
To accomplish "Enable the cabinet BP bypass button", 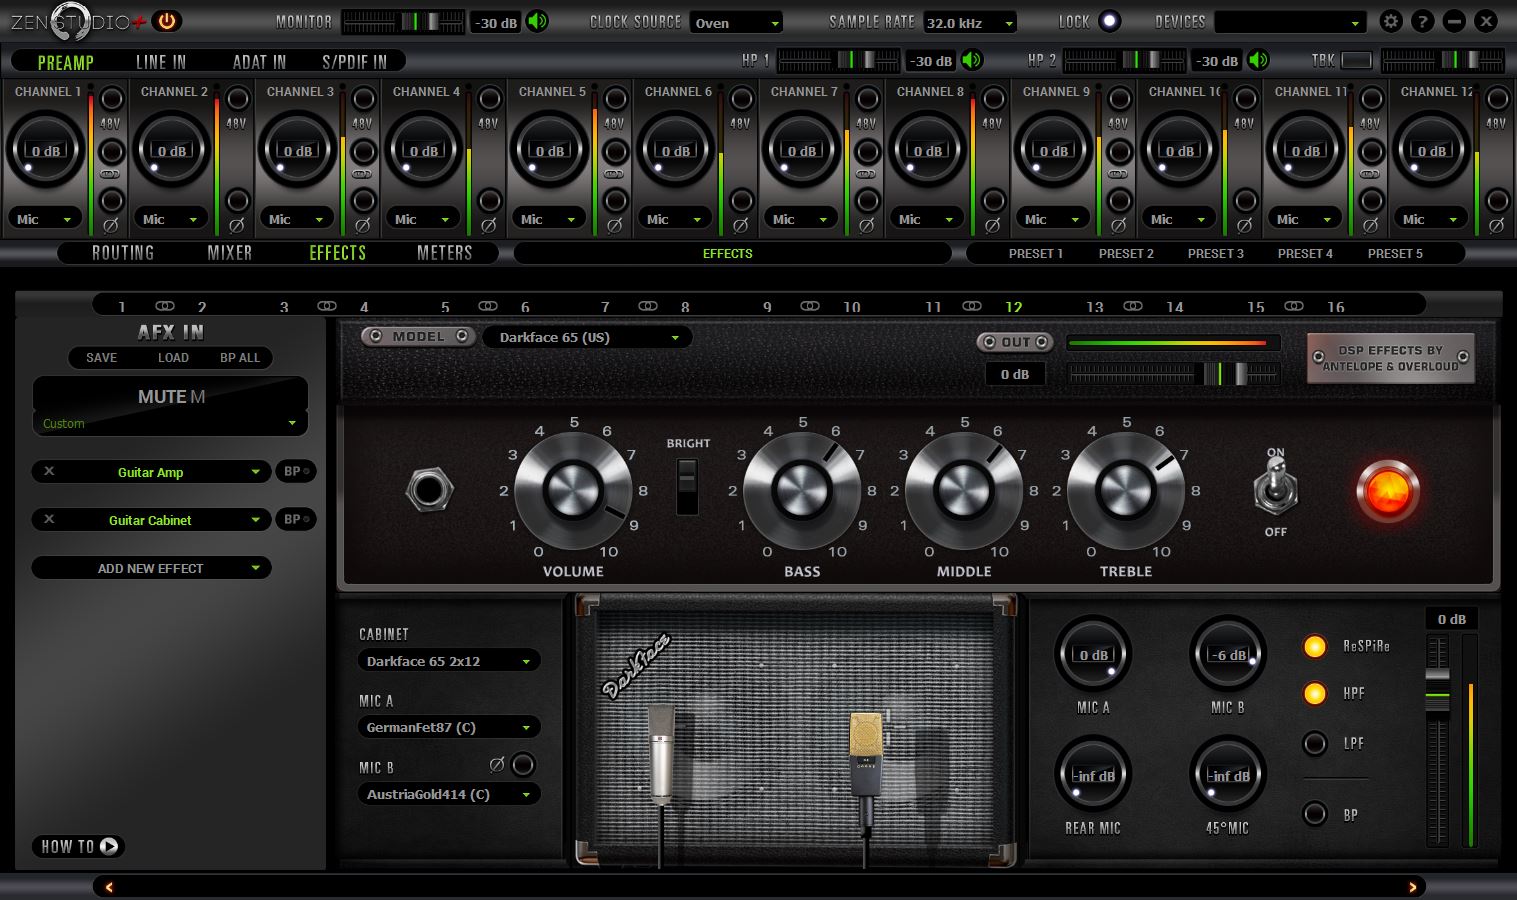I will 1315,814.
